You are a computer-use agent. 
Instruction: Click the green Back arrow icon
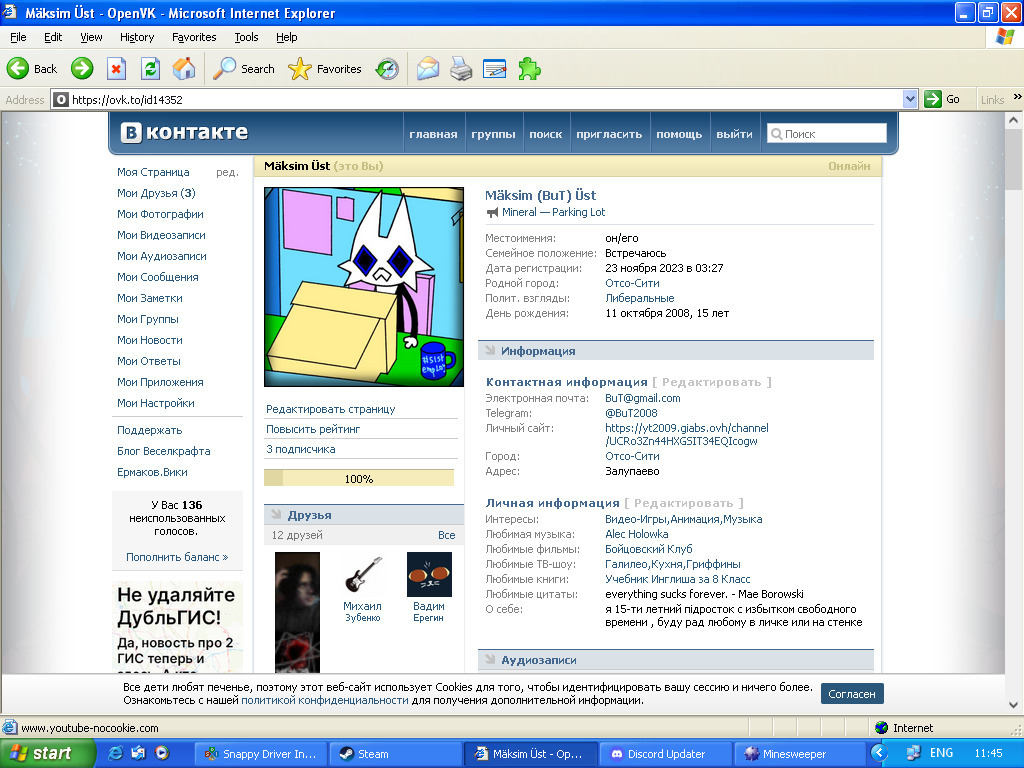click(18, 69)
